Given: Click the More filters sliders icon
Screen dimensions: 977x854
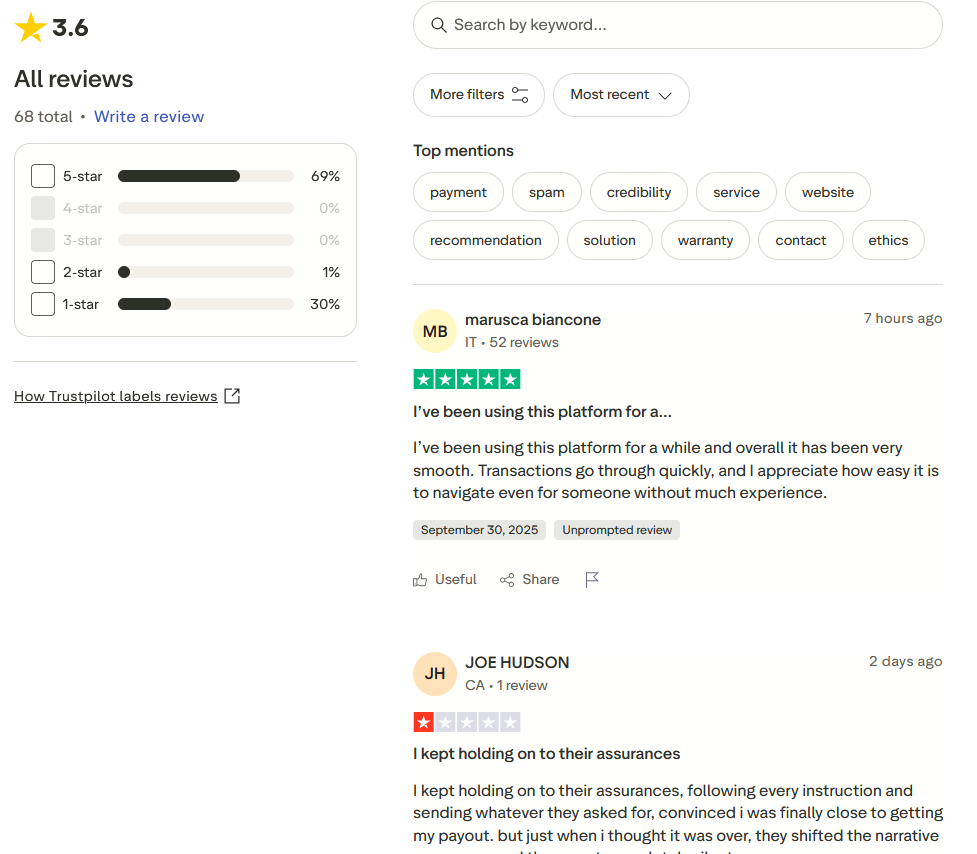Looking at the screenshot, I should click(520, 95).
